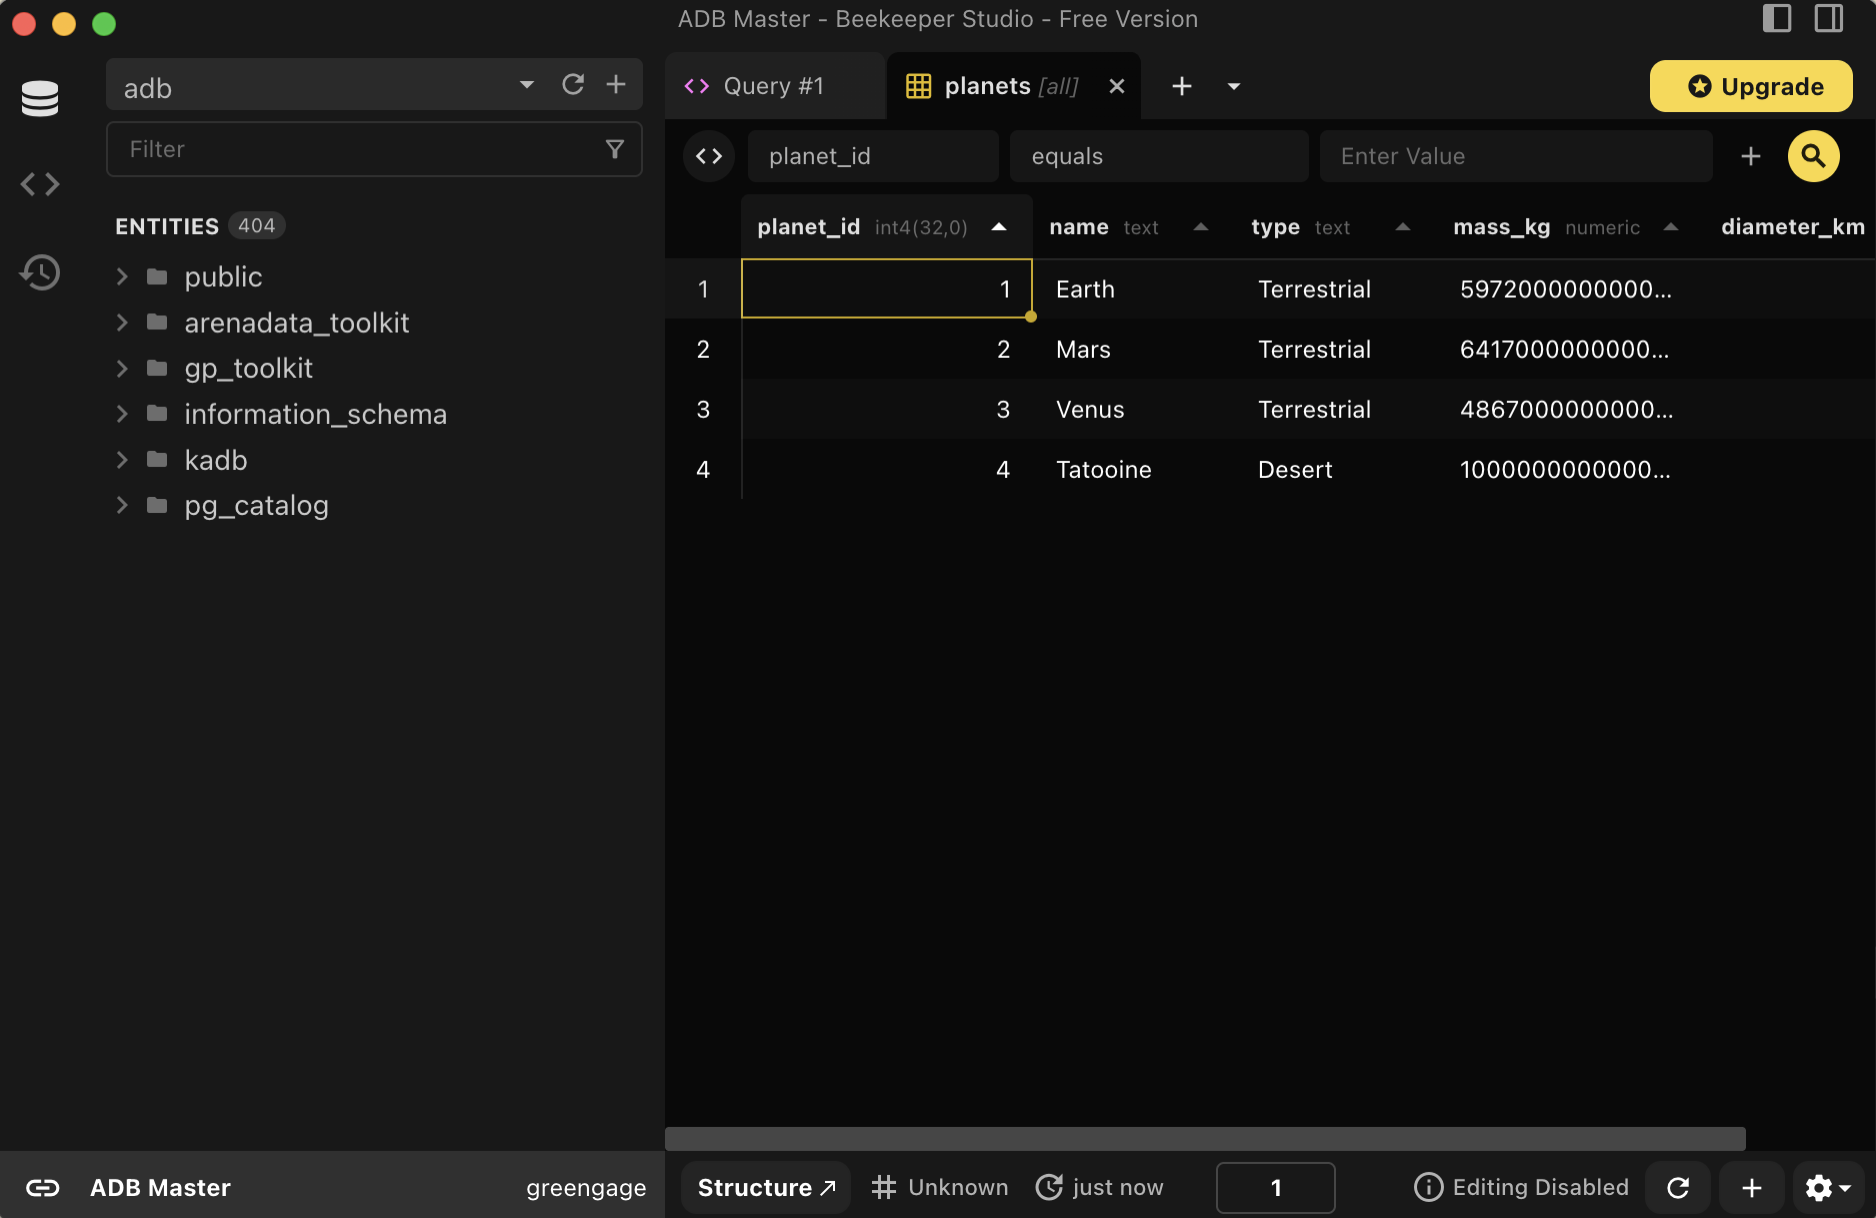Viewport: 1876px width, 1218px height.
Task: Click the greengage connection type label
Action: [x=586, y=1188]
